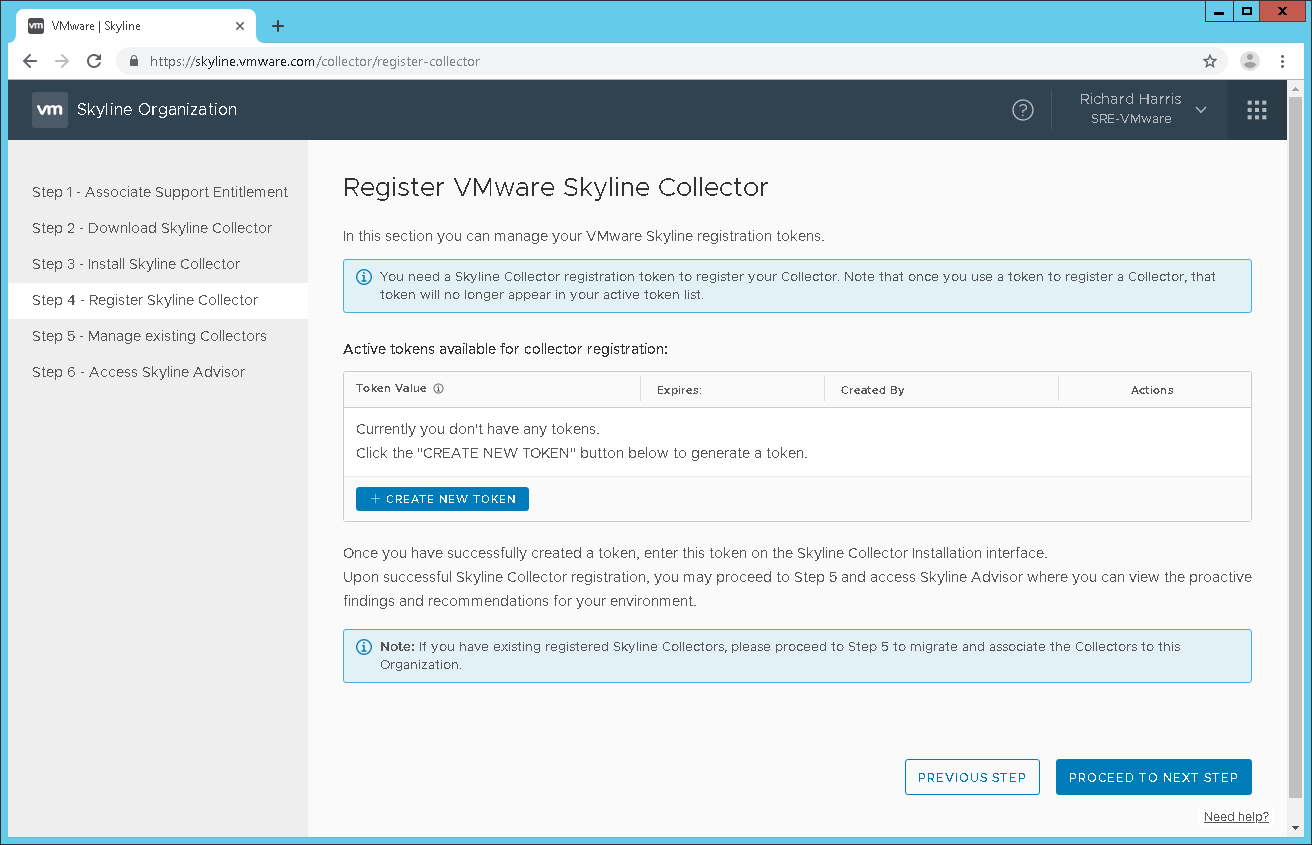Open the apps grid icon in header
Image resolution: width=1312 pixels, height=845 pixels.
click(x=1257, y=110)
